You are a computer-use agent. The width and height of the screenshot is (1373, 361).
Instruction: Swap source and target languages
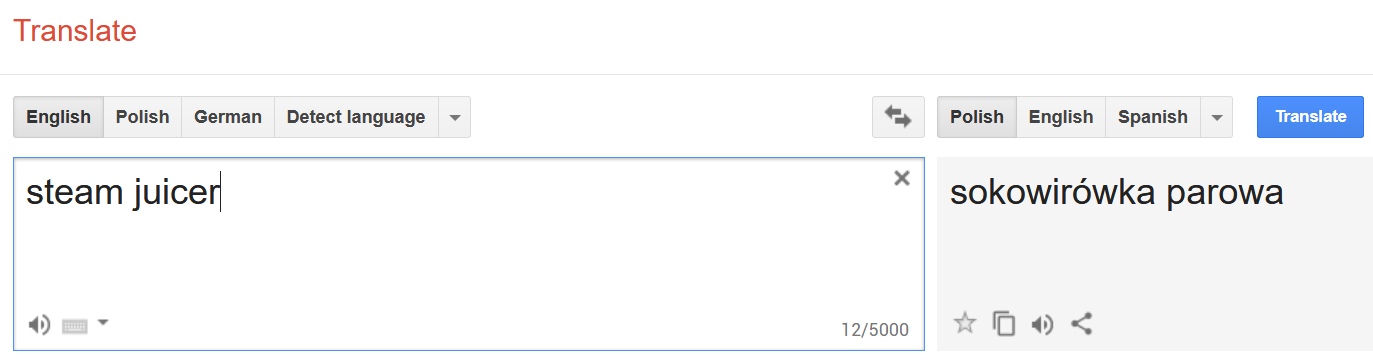click(x=898, y=117)
